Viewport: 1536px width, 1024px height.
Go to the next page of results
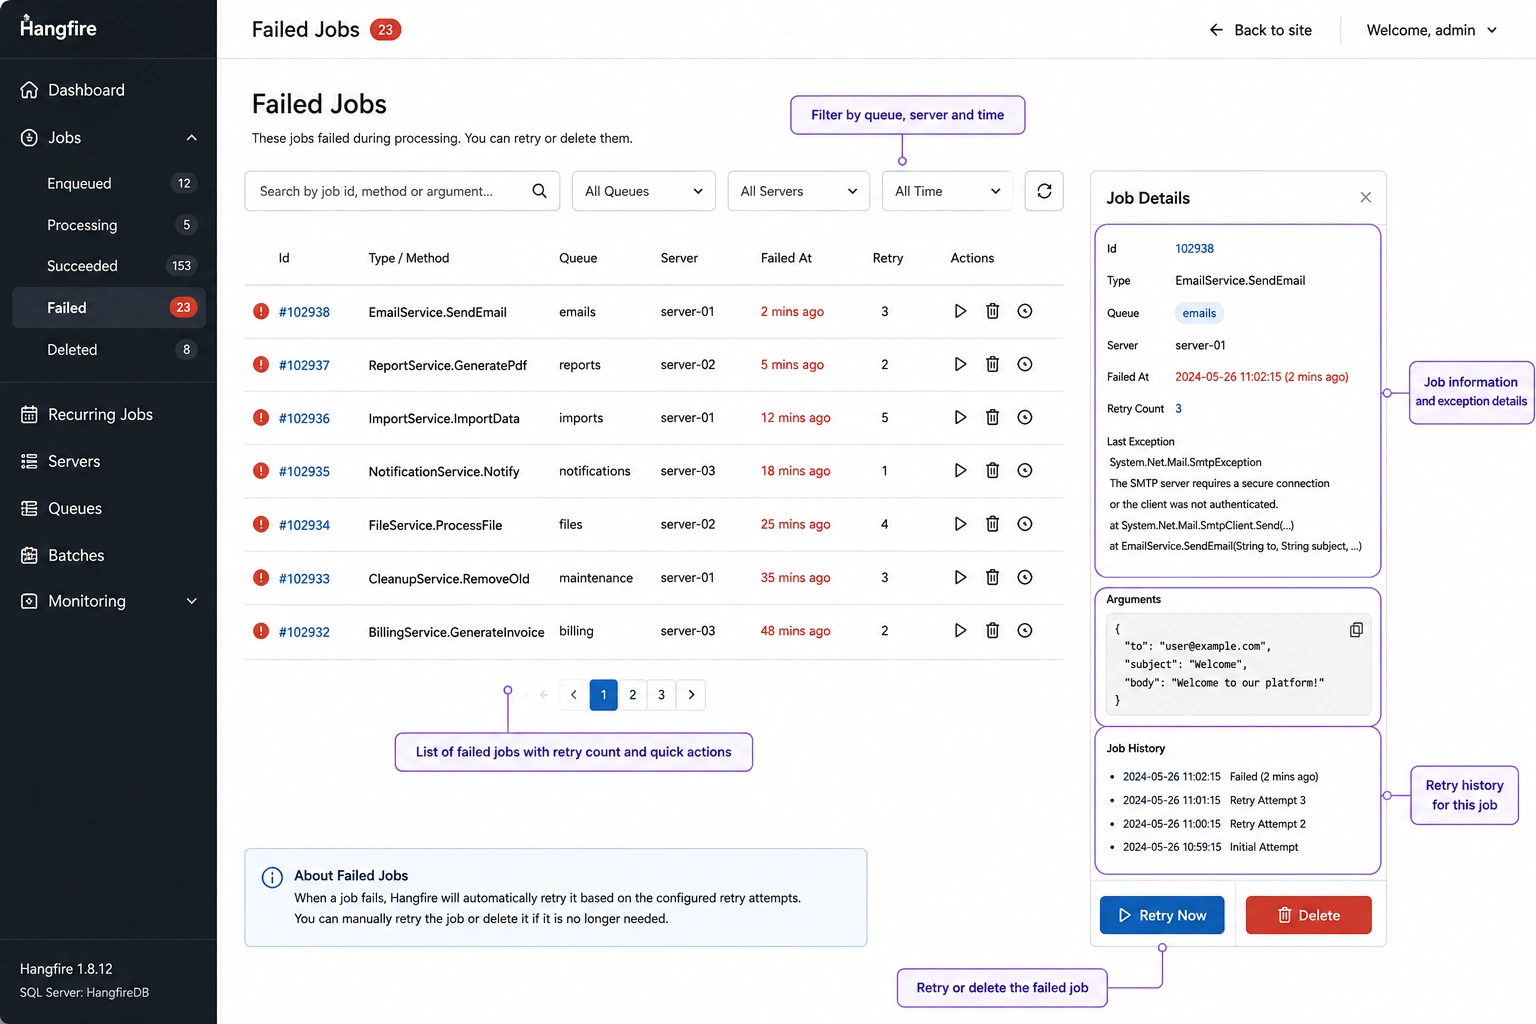coord(691,695)
